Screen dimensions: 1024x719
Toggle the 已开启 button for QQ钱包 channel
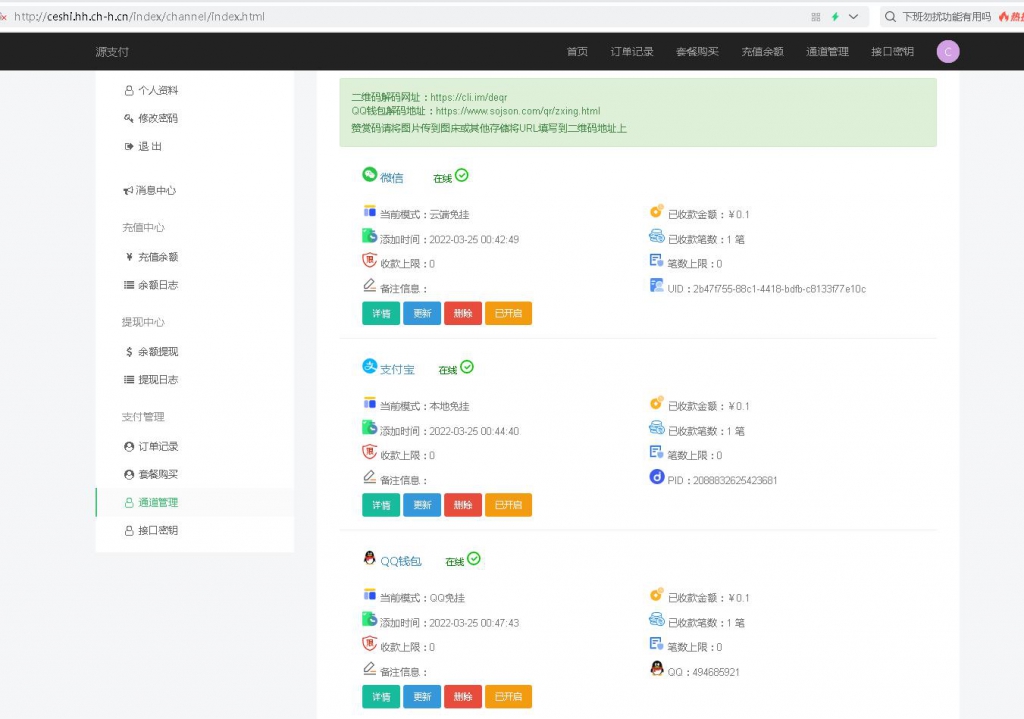[508, 697]
